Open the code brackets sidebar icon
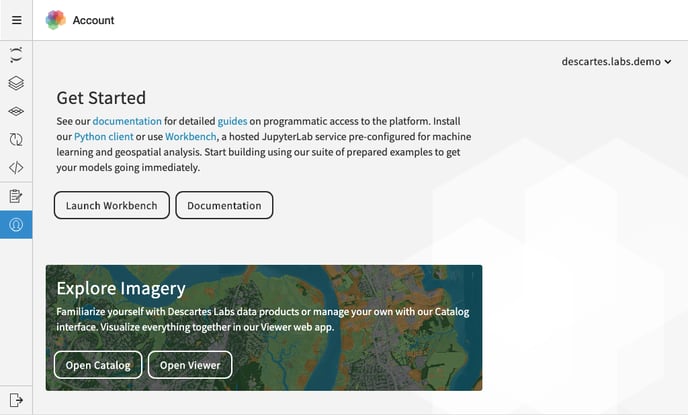 pos(16,168)
